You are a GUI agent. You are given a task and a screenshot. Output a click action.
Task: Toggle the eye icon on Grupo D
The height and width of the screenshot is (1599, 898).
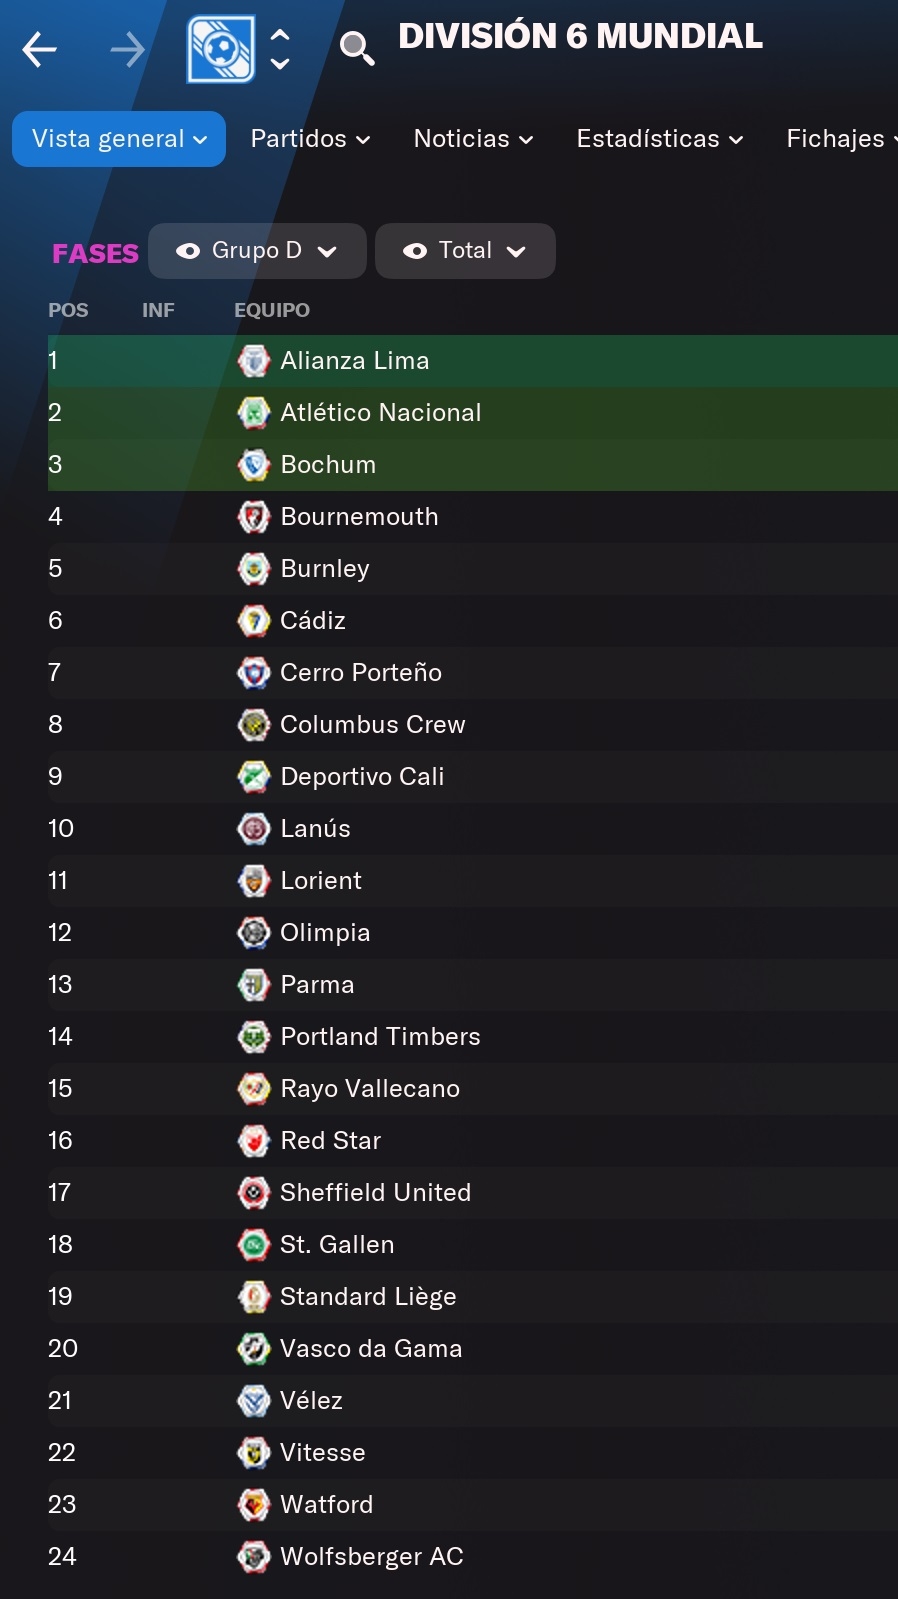[x=188, y=251]
